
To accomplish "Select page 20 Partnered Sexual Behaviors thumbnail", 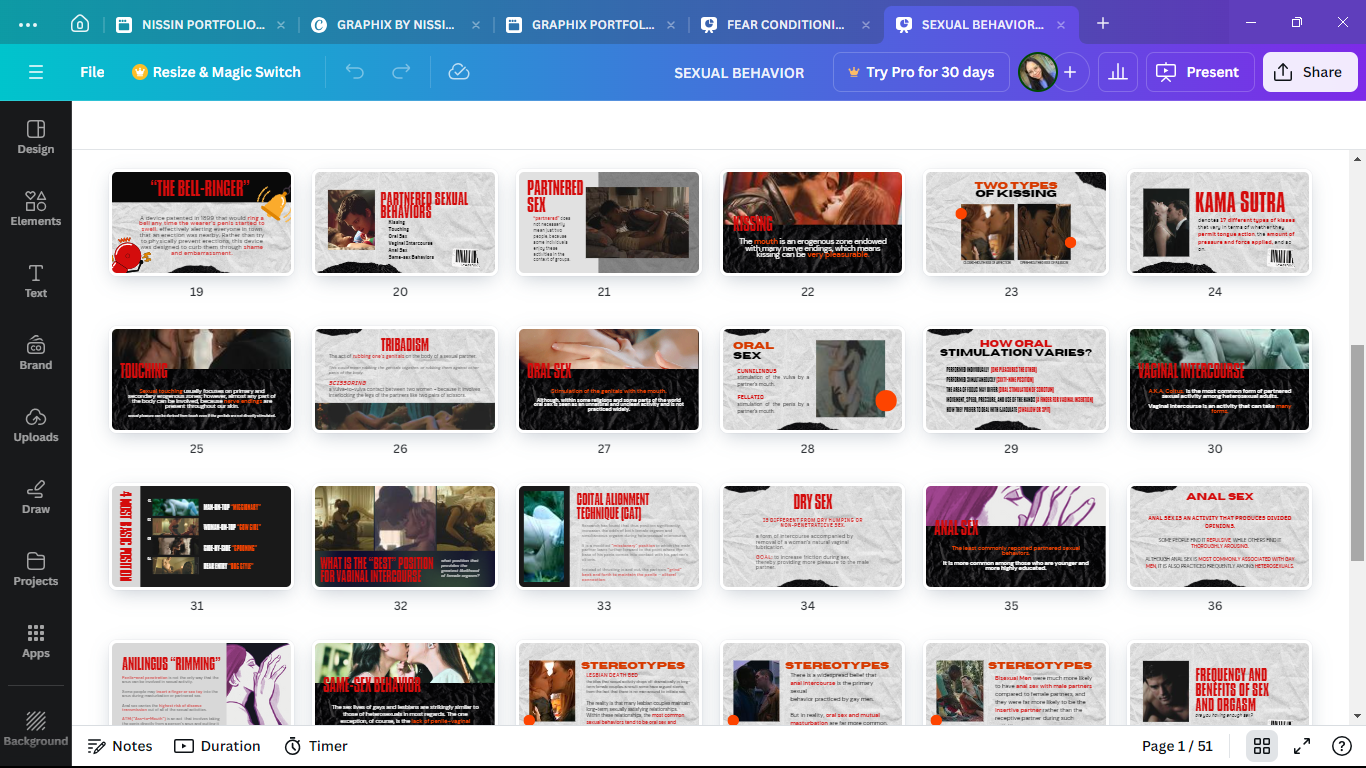I will coord(405,222).
